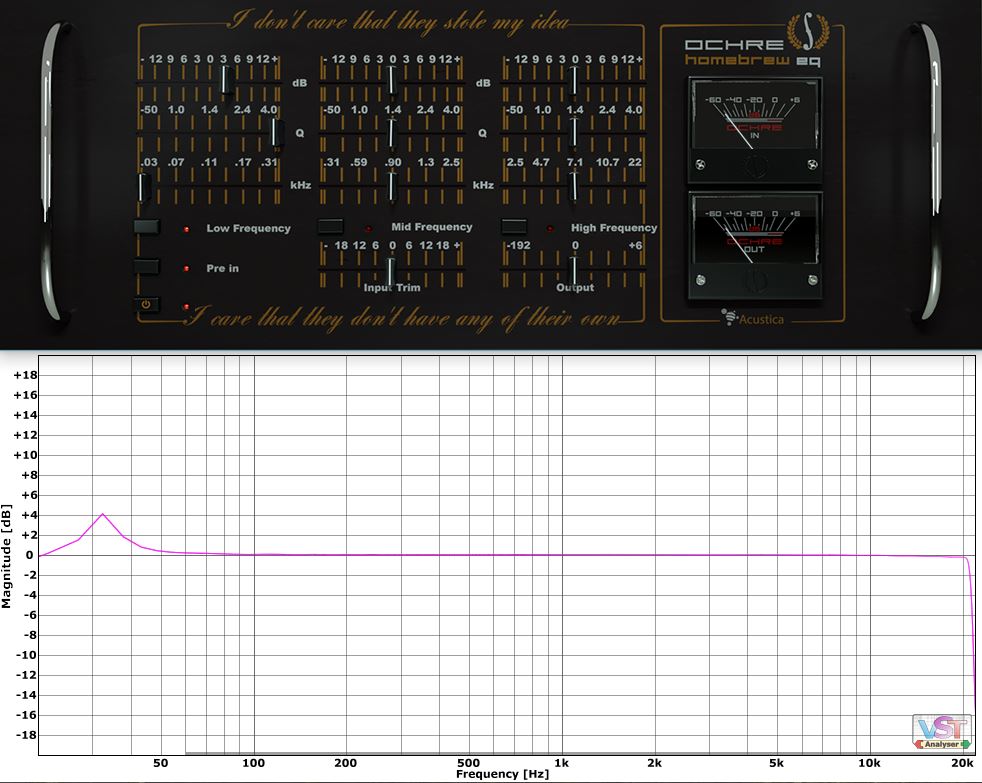Screen dimensions: 982x783
Task: Click the power red LED indicator
Action: point(186,307)
